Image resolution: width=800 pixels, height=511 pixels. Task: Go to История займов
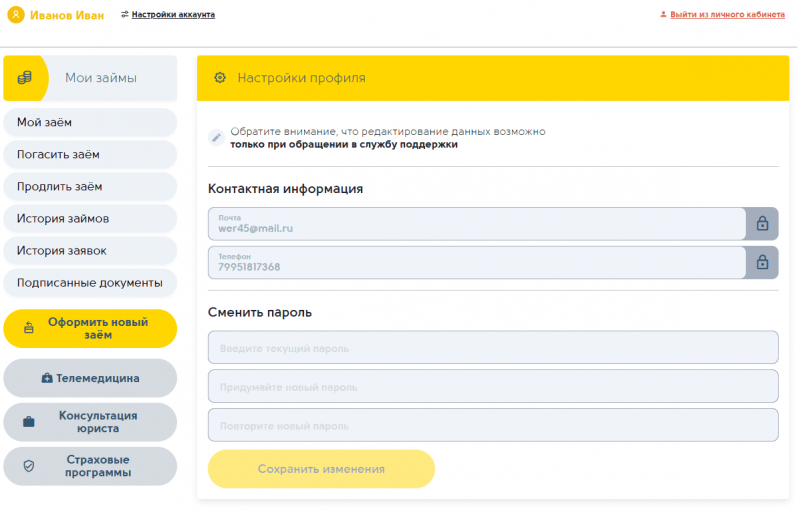tap(90, 219)
